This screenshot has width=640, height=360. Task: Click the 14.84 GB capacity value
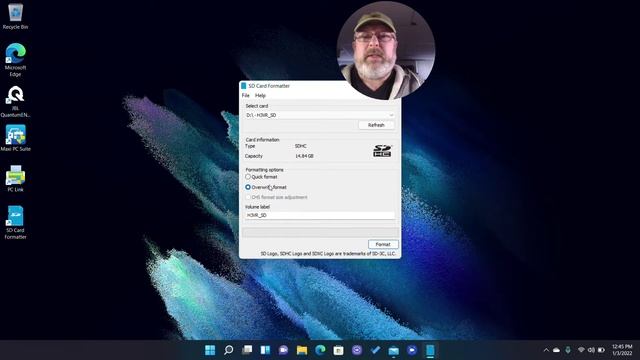(x=304, y=156)
